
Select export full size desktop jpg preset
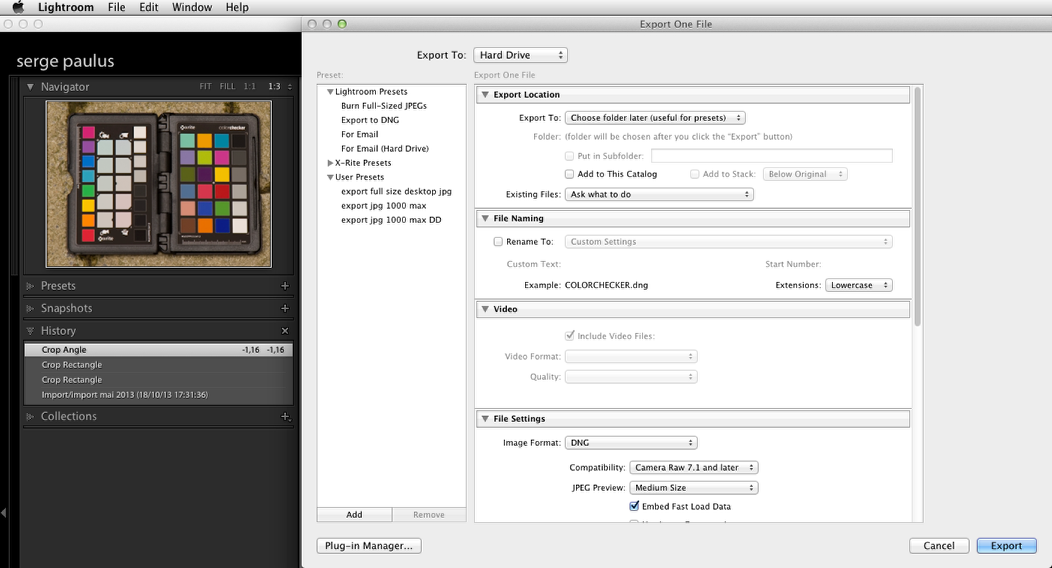396,191
